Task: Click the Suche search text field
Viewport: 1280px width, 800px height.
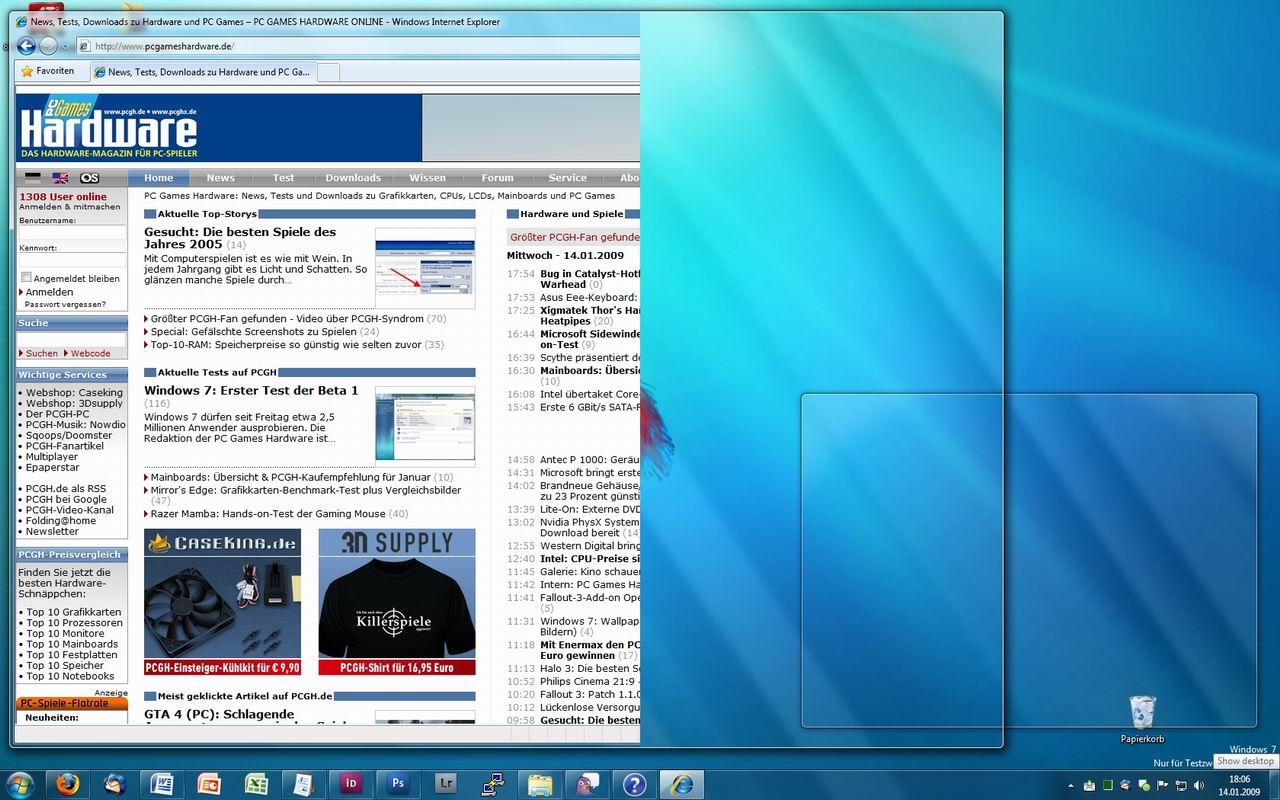Action: pyautogui.click(x=72, y=339)
